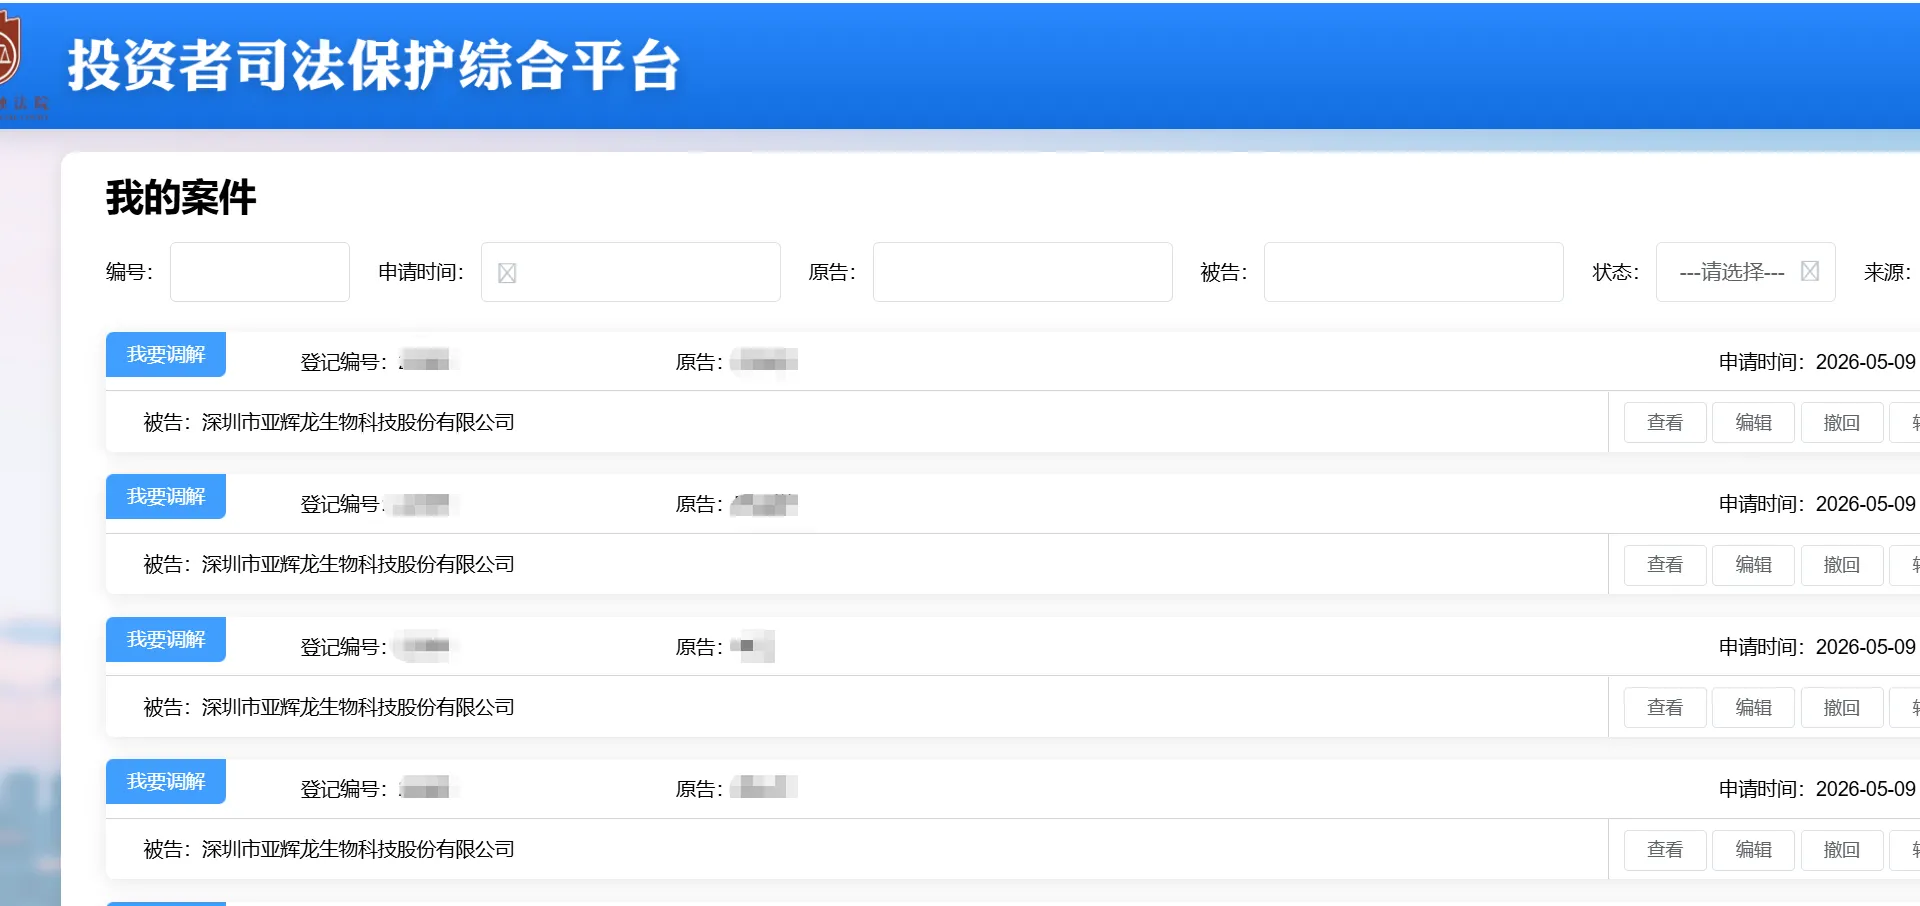Click 撤回 for the fourth case
This screenshot has height=906, width=1920.
[x=1842, y=850]
